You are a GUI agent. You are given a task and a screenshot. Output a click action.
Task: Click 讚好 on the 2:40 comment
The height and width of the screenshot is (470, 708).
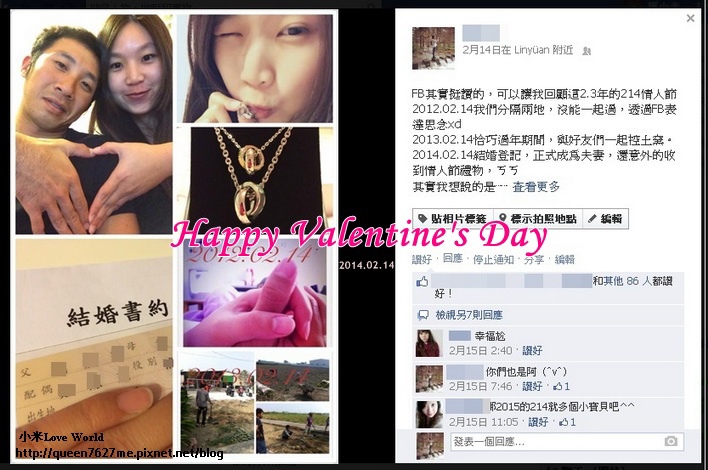coord(532,350)
